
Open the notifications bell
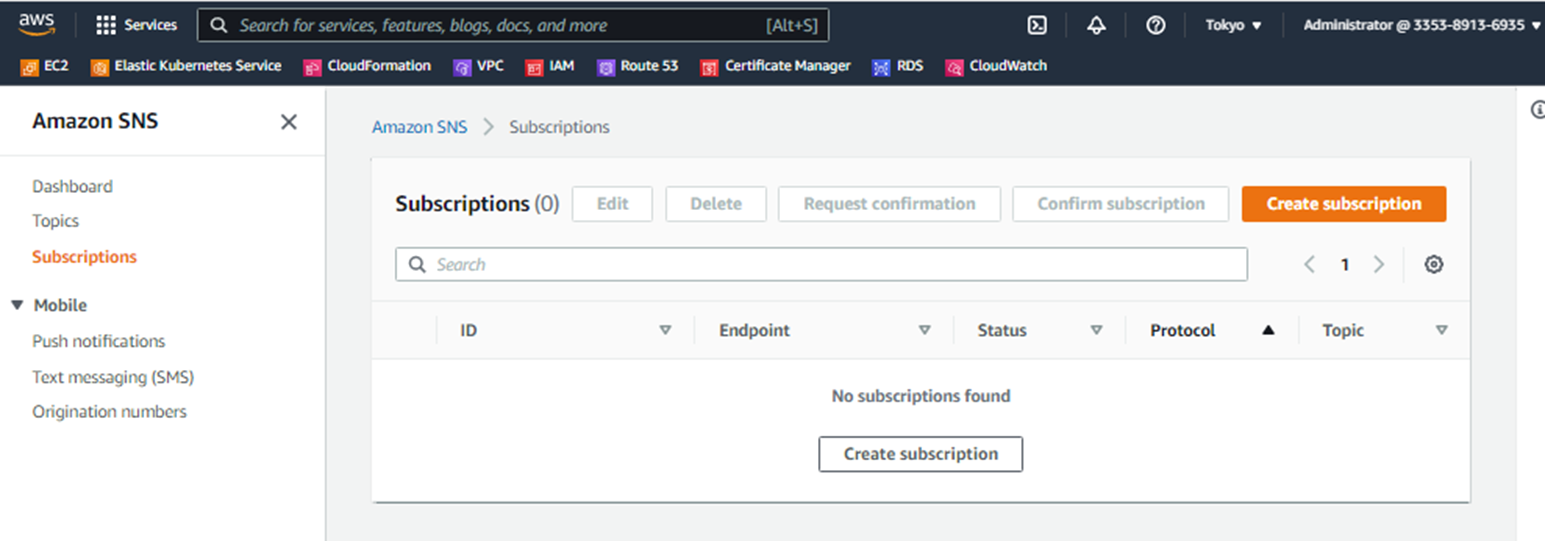tap(1096, 26)
